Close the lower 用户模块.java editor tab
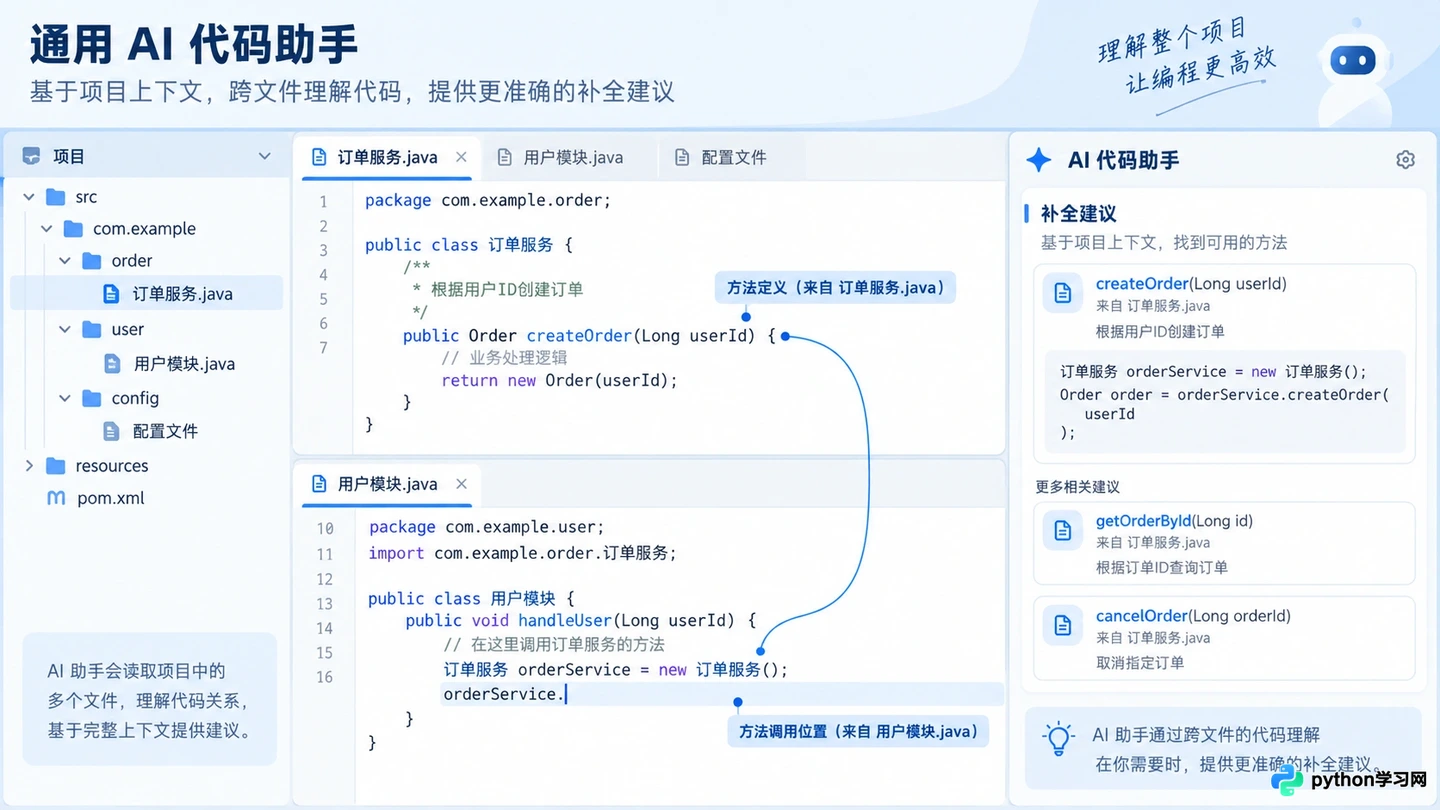The width and height of the screenshot is (1440, 810). (x=461, y=484)
